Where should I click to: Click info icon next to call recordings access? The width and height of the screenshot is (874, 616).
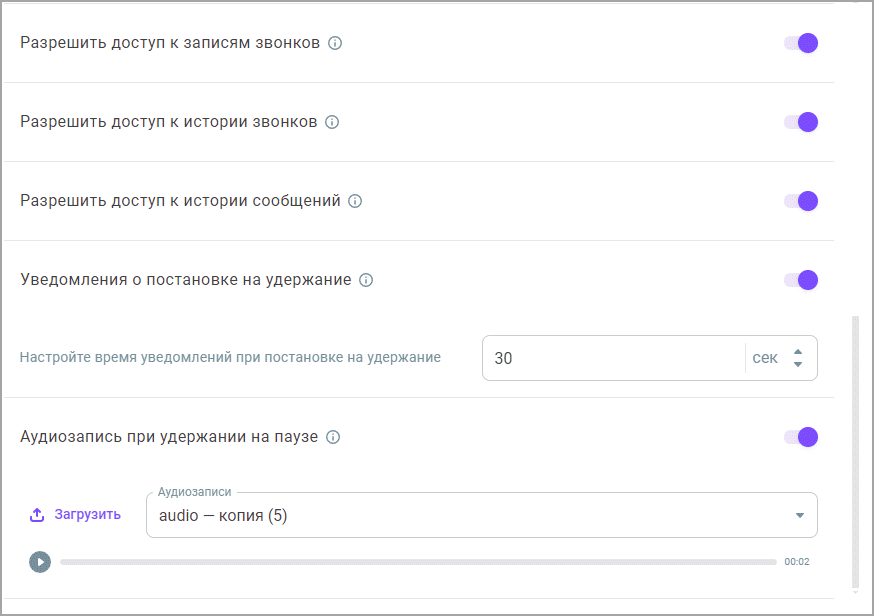pos(334,43)
